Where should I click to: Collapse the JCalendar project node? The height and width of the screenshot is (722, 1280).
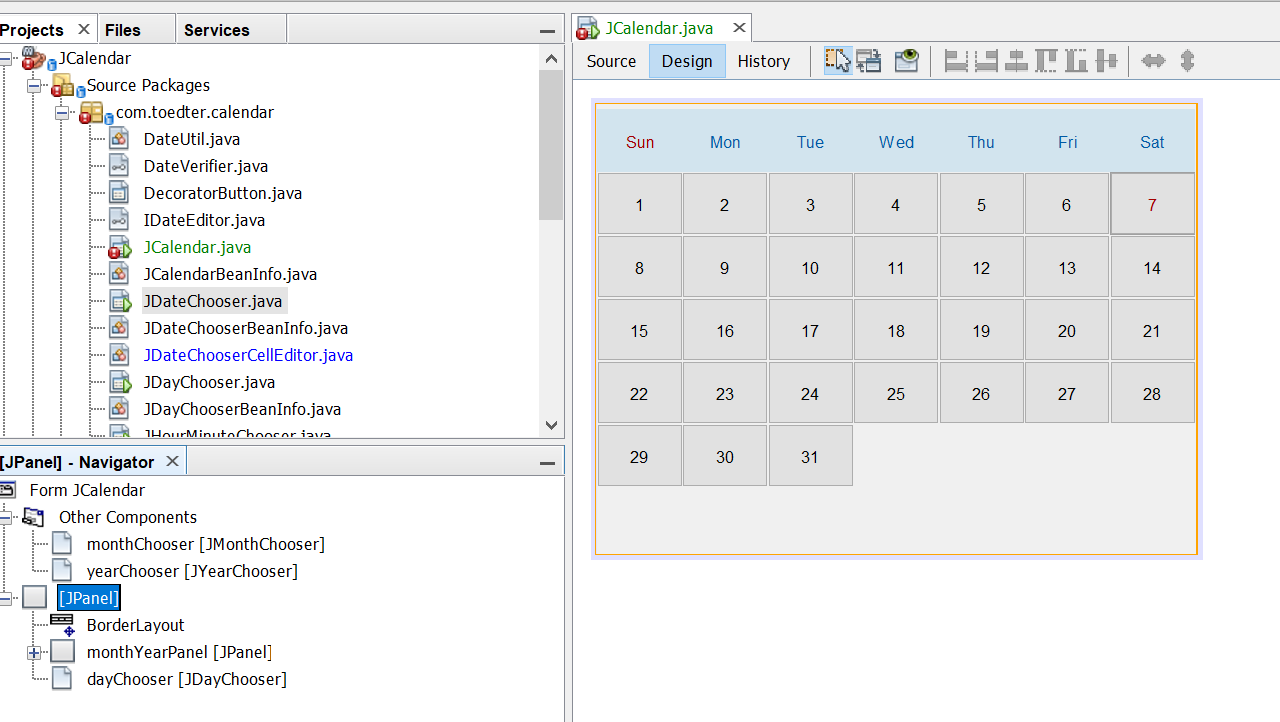(6, 59)
